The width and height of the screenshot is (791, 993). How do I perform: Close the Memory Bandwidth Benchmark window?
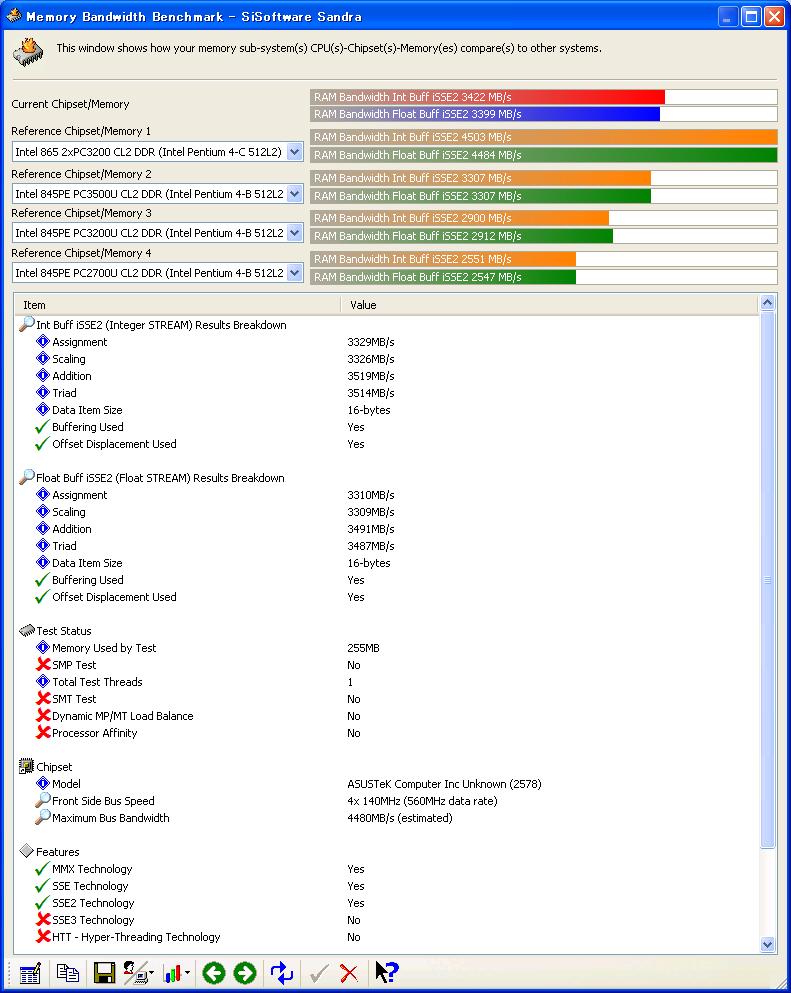[774, 16]
